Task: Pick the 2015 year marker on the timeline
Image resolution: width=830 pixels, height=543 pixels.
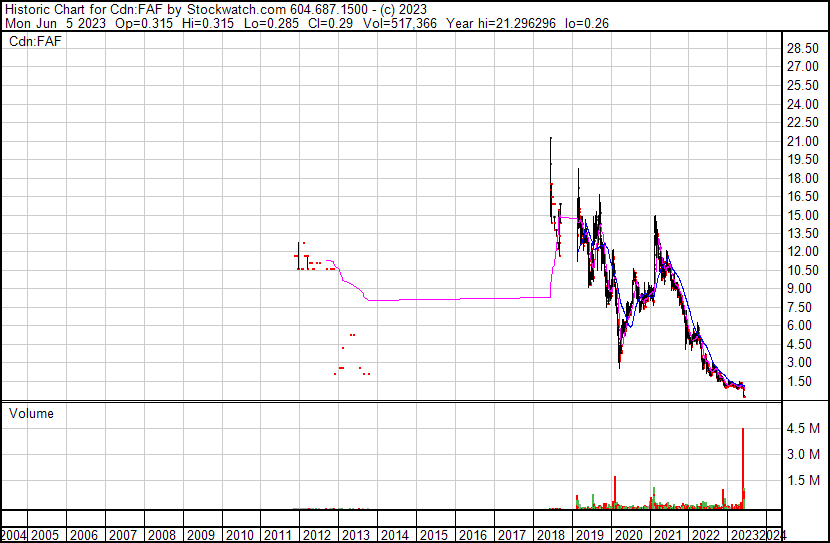Action: click(x=433, y=535)
